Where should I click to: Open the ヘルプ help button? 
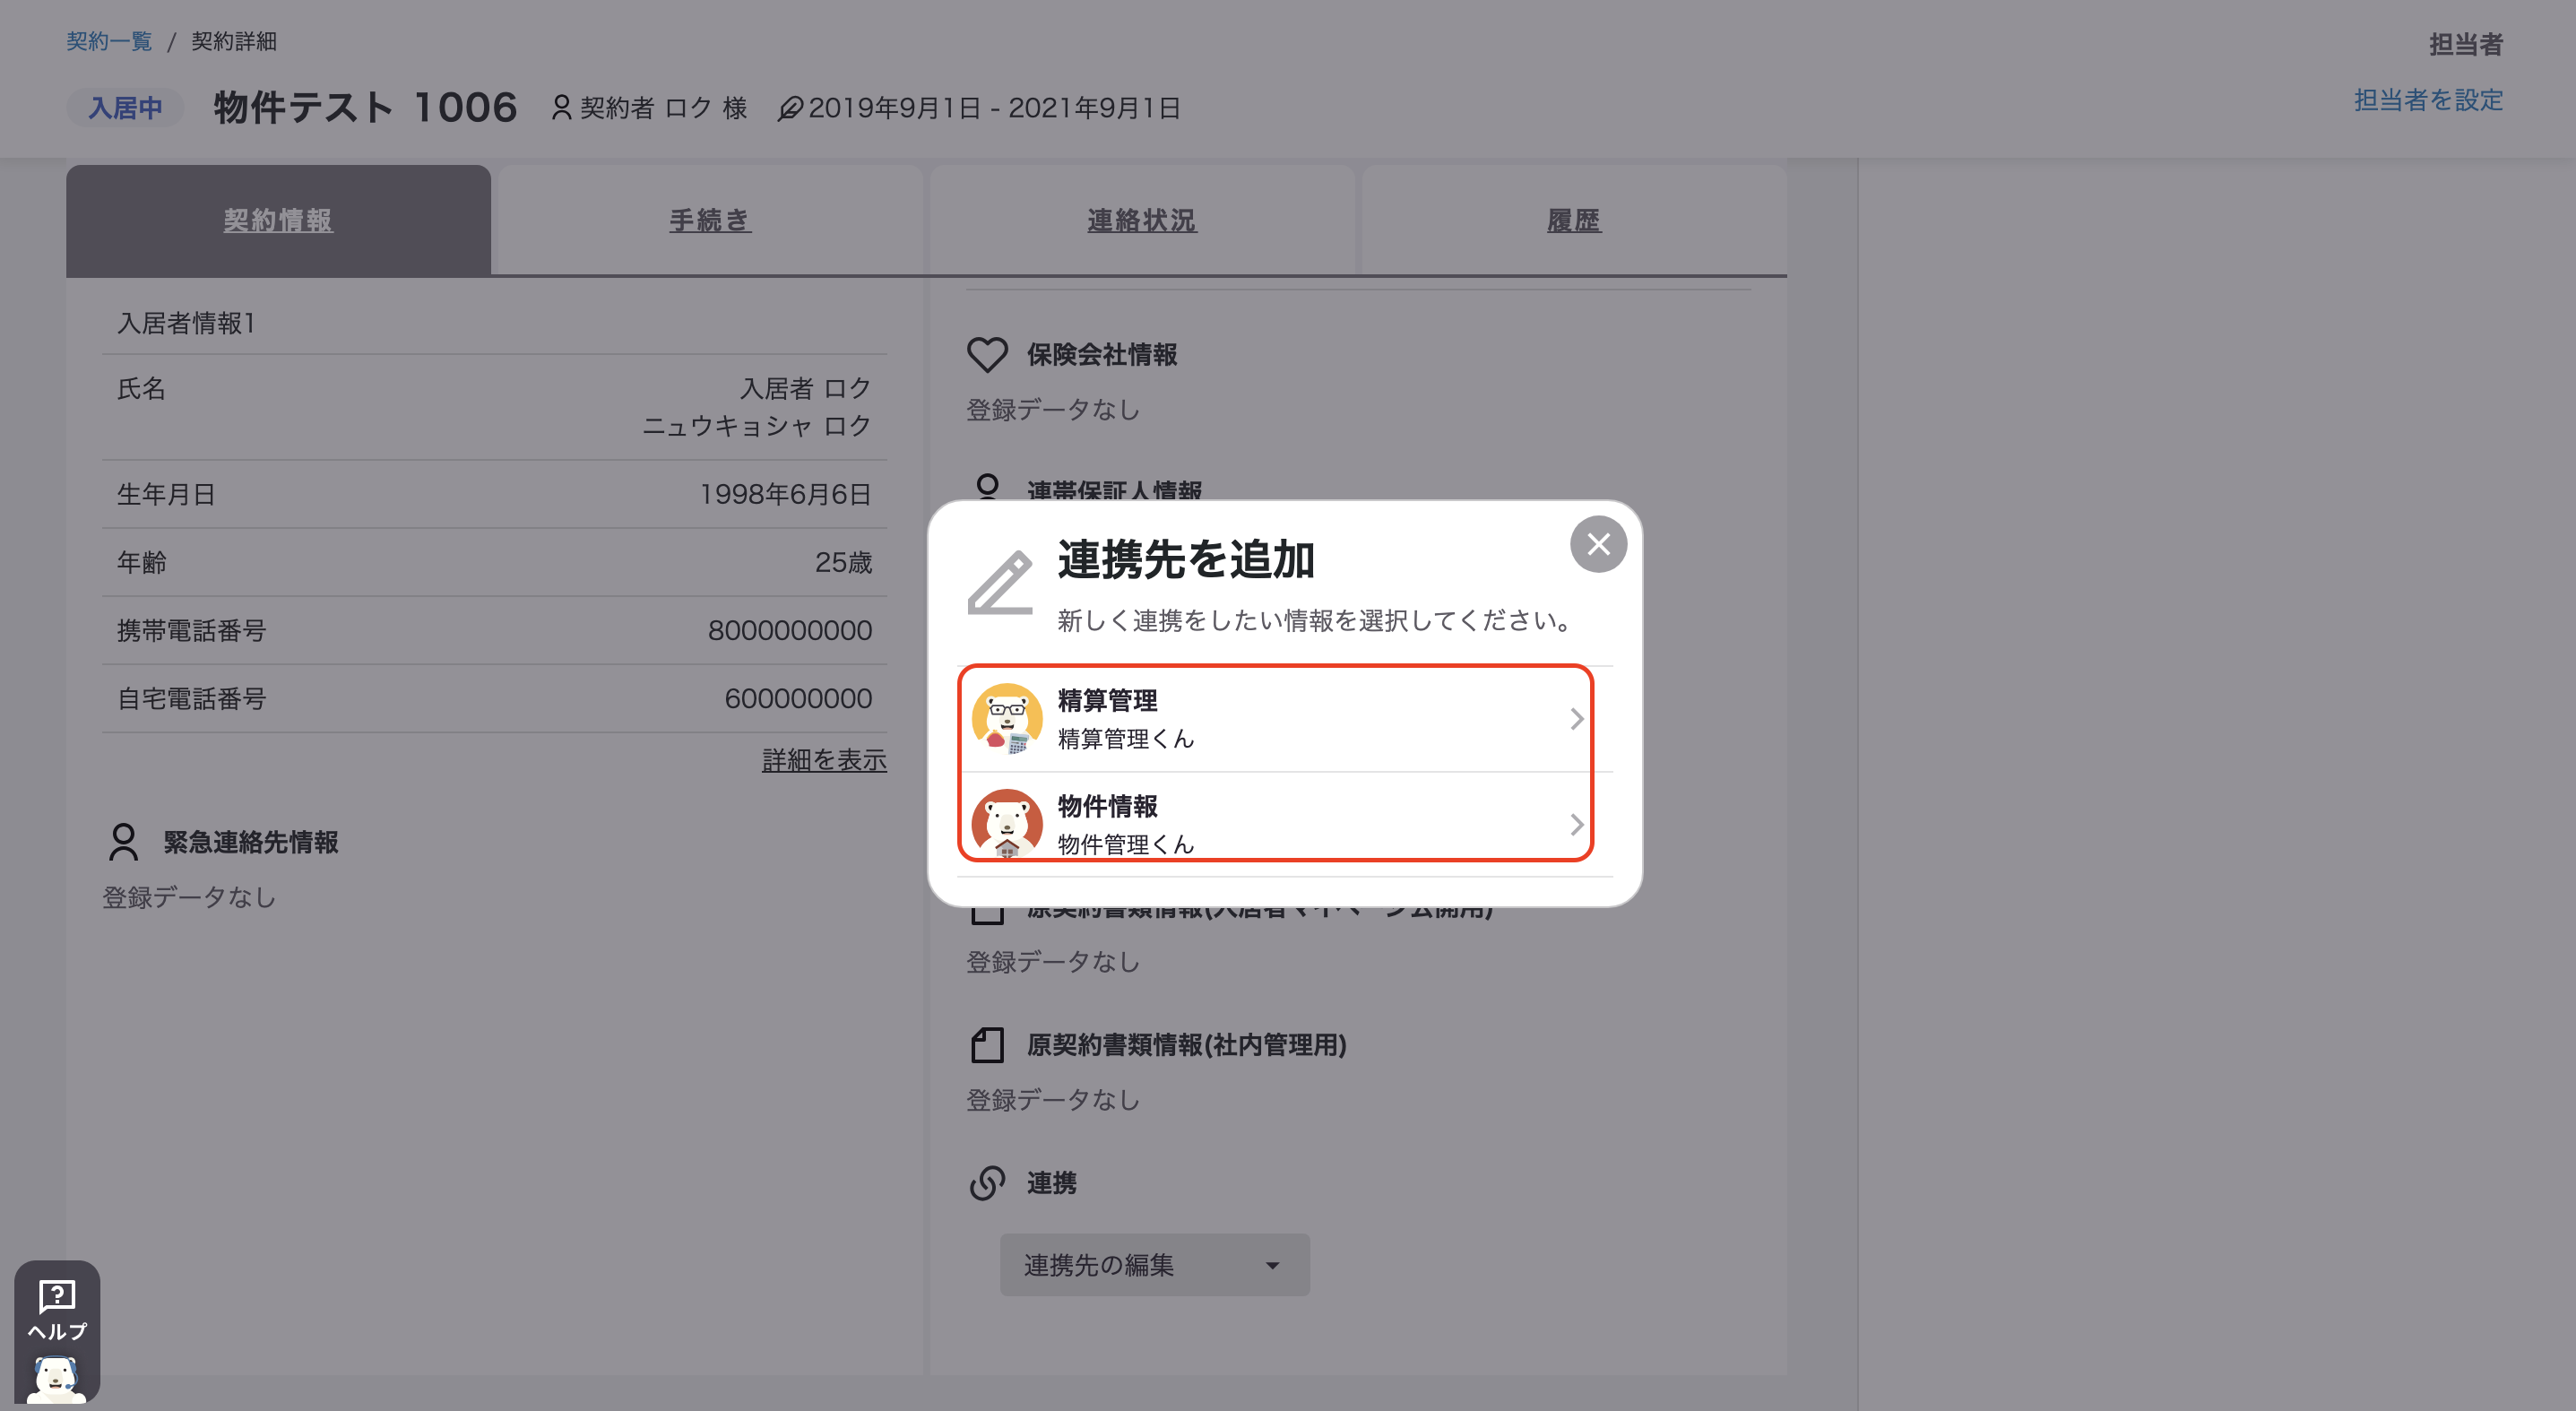(x=57, y=1331)
